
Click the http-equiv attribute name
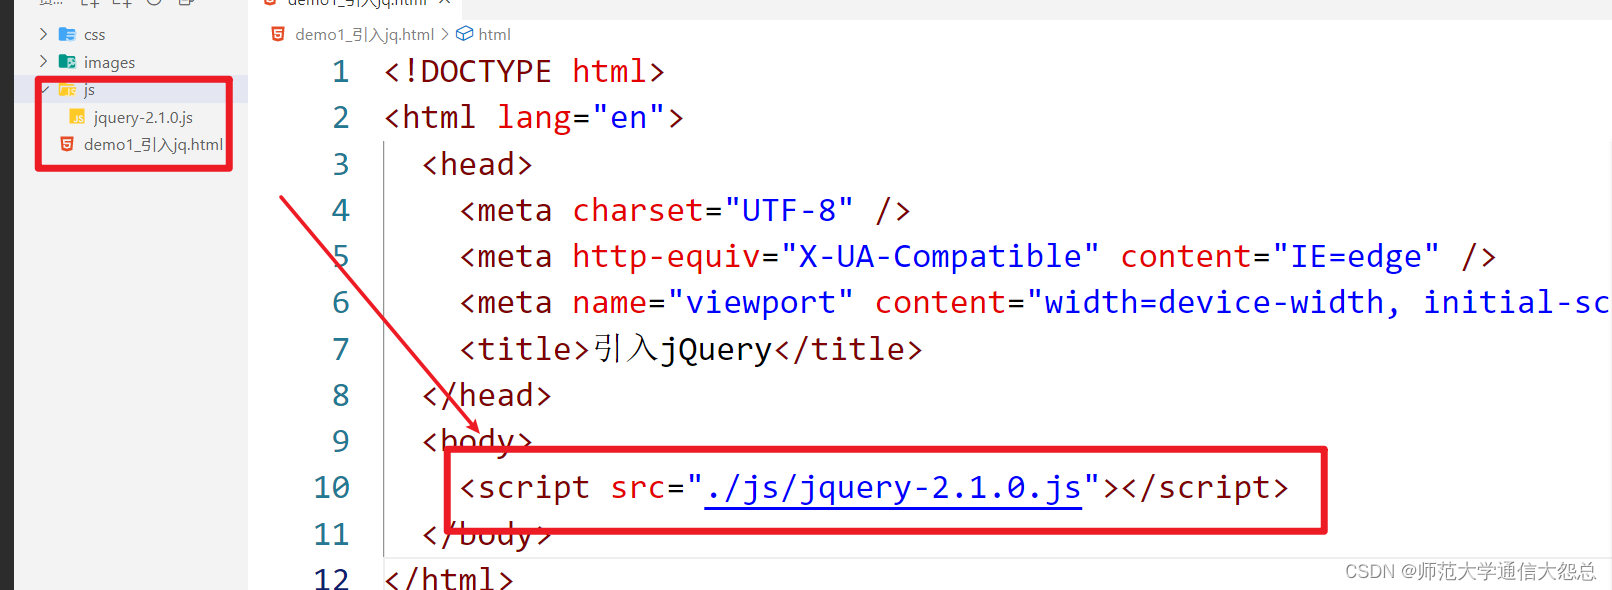667,256
